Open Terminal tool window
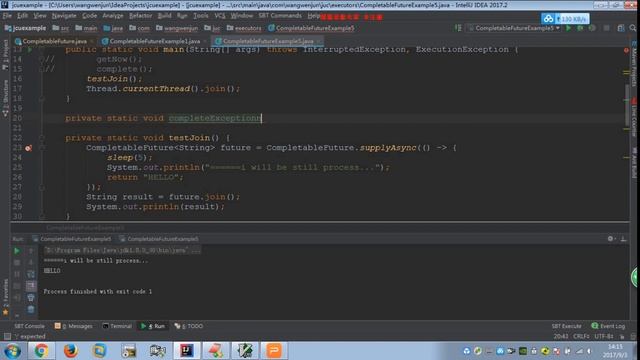 [x=117, y=326]
